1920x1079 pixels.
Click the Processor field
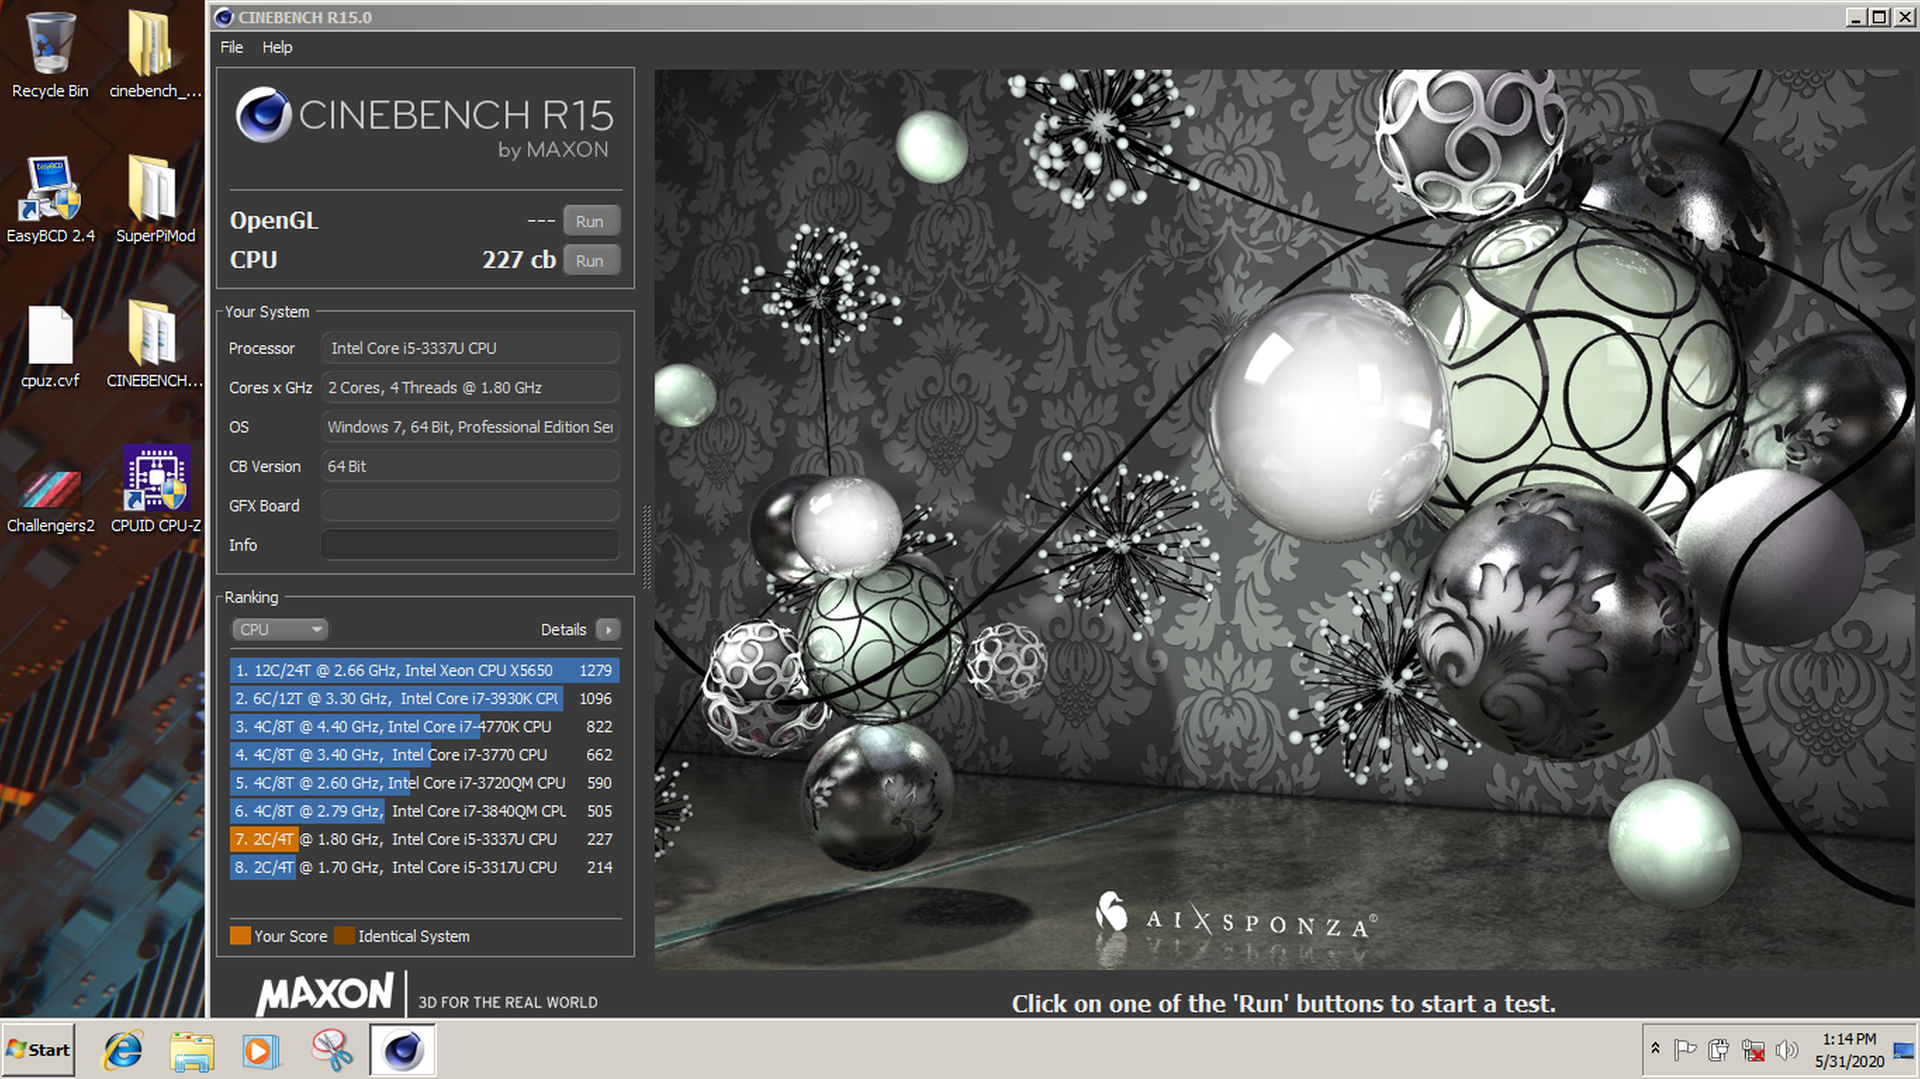[470, 348]
